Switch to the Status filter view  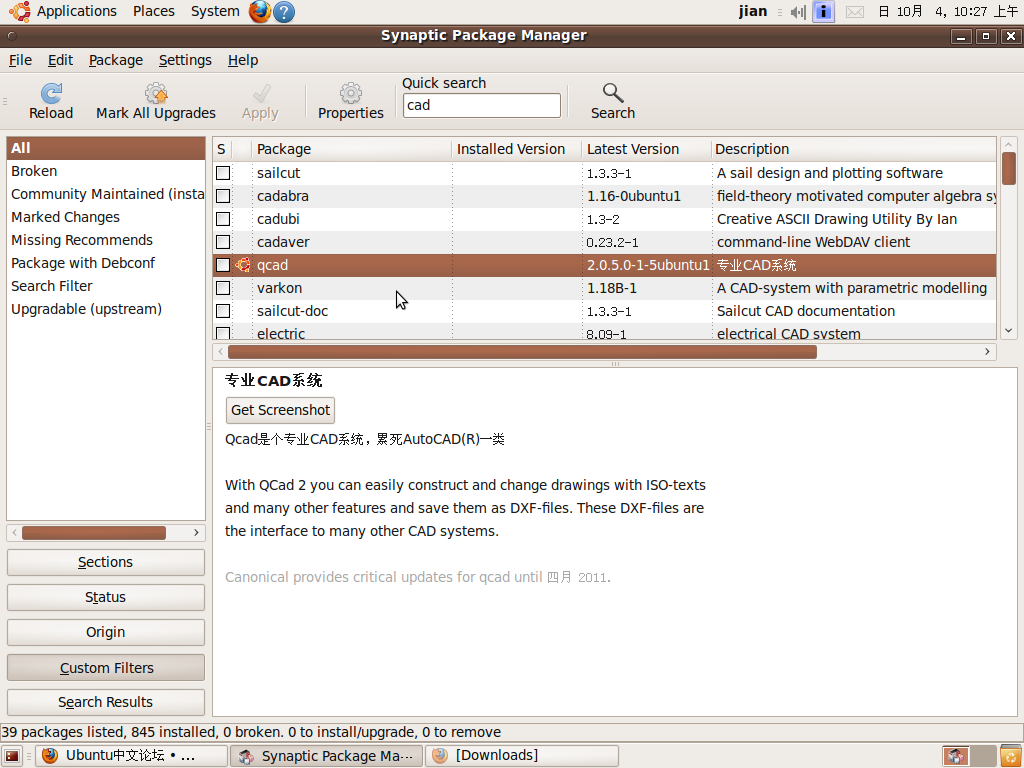pos(106,598)
